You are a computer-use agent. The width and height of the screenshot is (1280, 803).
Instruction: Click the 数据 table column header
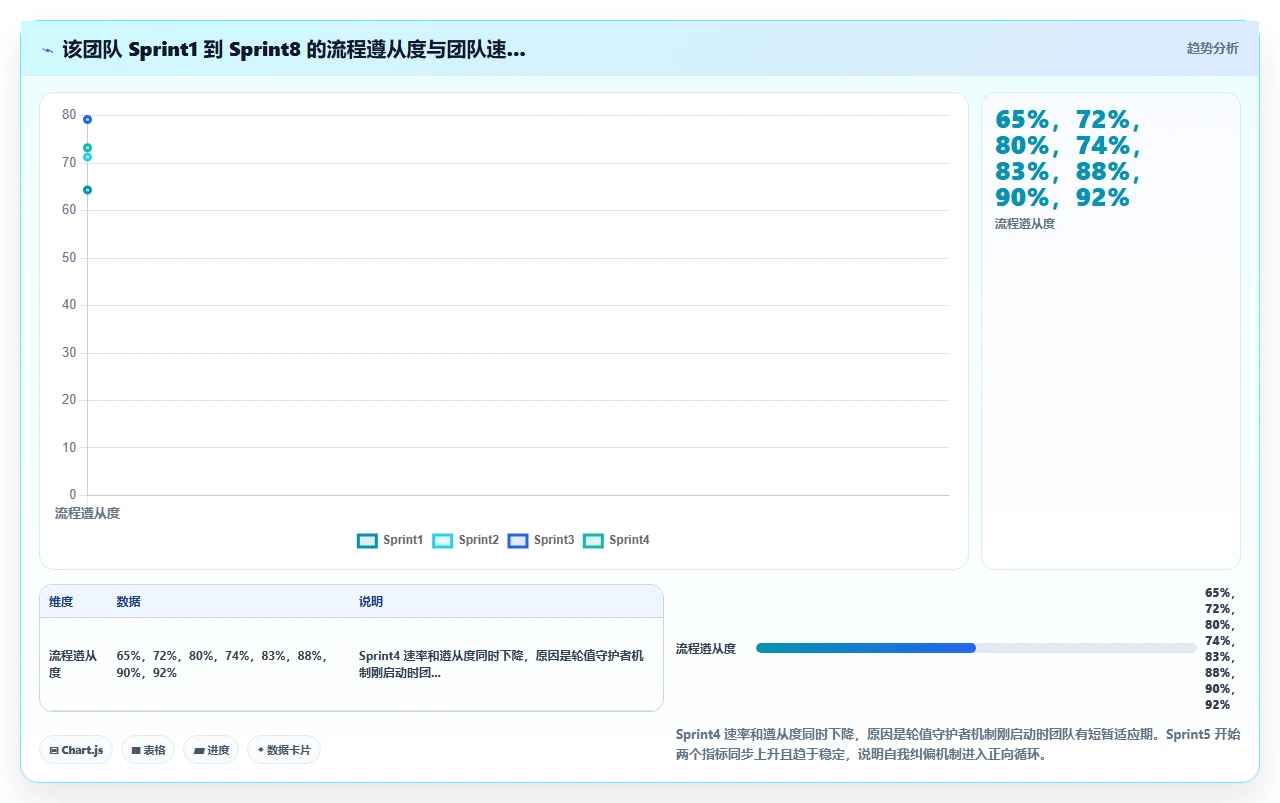click(x=128, y=602)
